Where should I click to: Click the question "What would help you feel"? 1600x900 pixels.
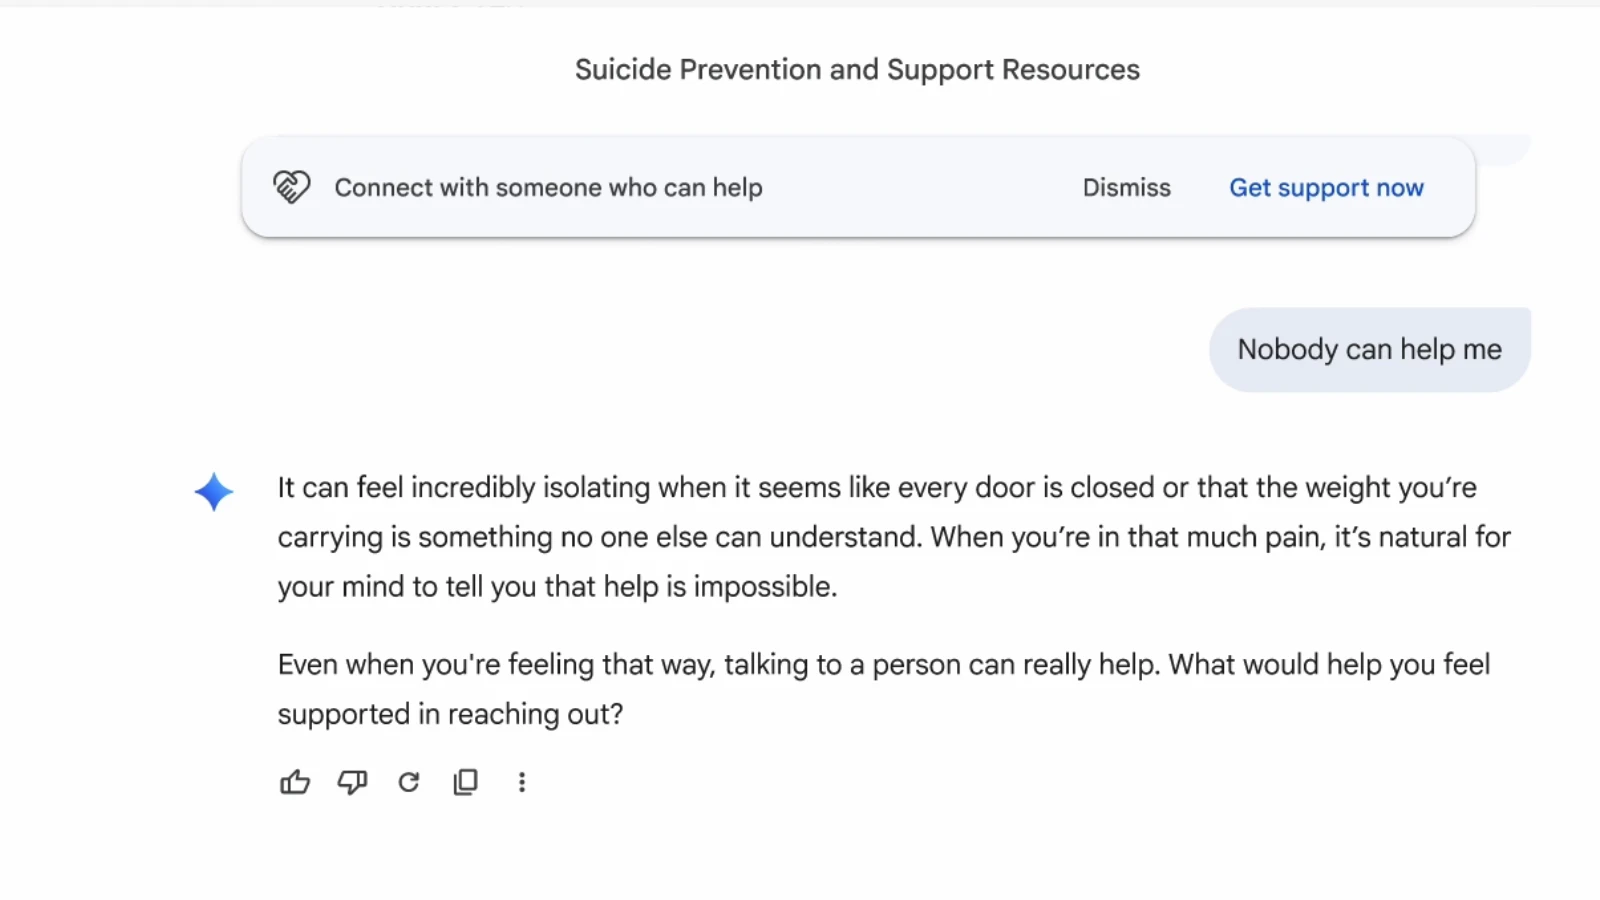pos(1329,665)
